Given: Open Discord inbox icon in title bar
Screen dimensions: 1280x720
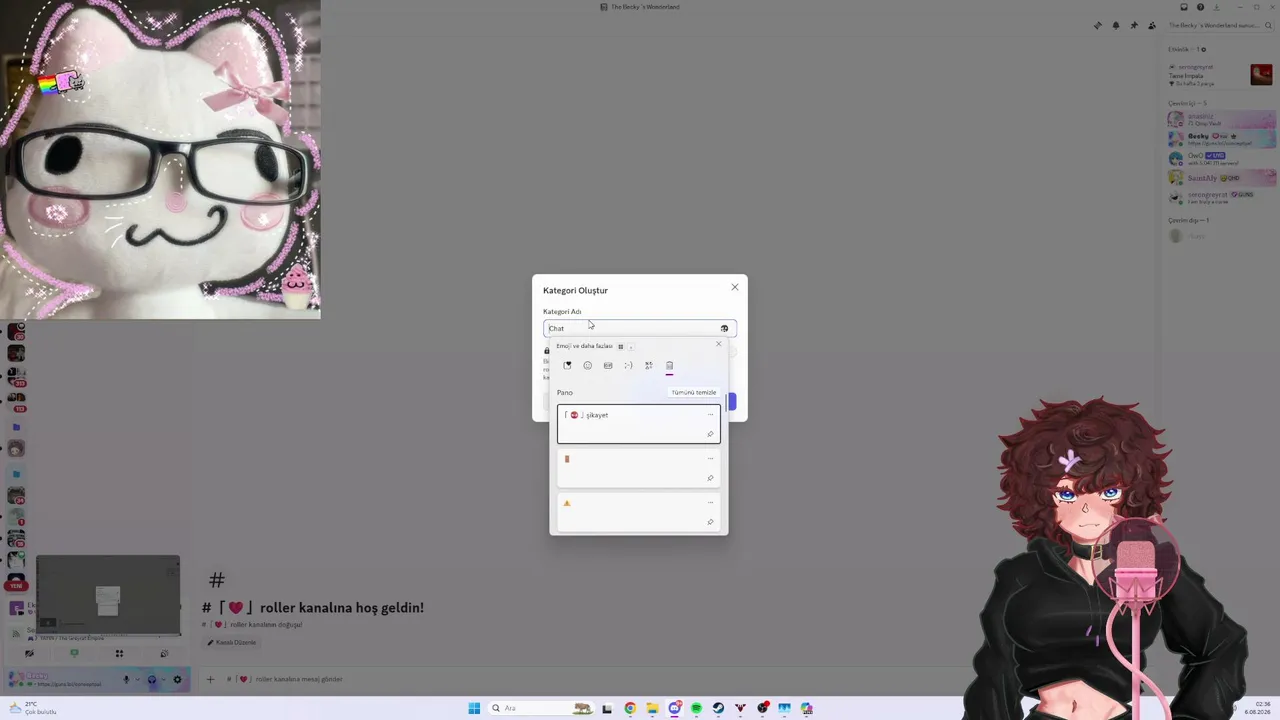Looking at the screenshot, I should [x=1184, y=7].
